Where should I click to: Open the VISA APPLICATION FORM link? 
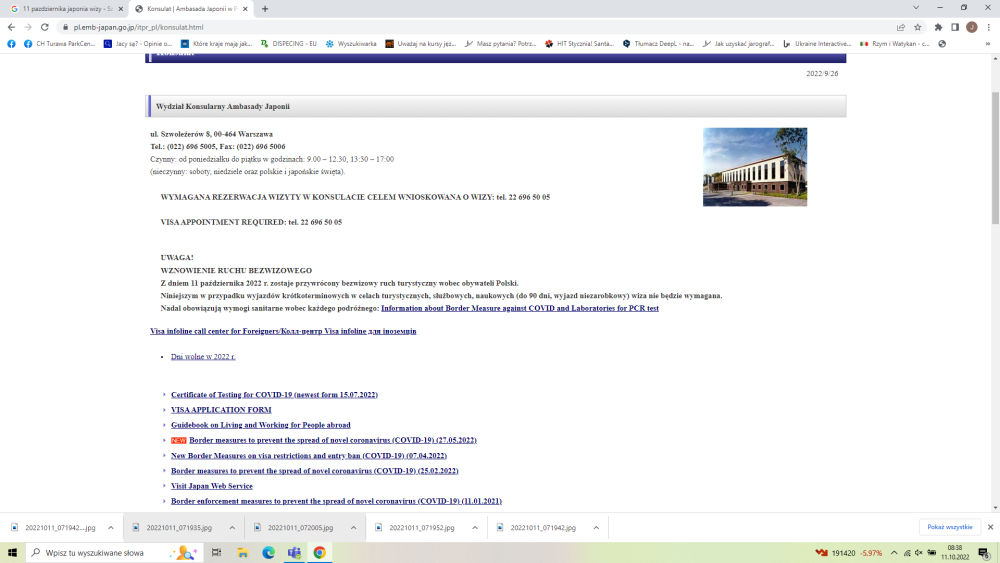221,410
